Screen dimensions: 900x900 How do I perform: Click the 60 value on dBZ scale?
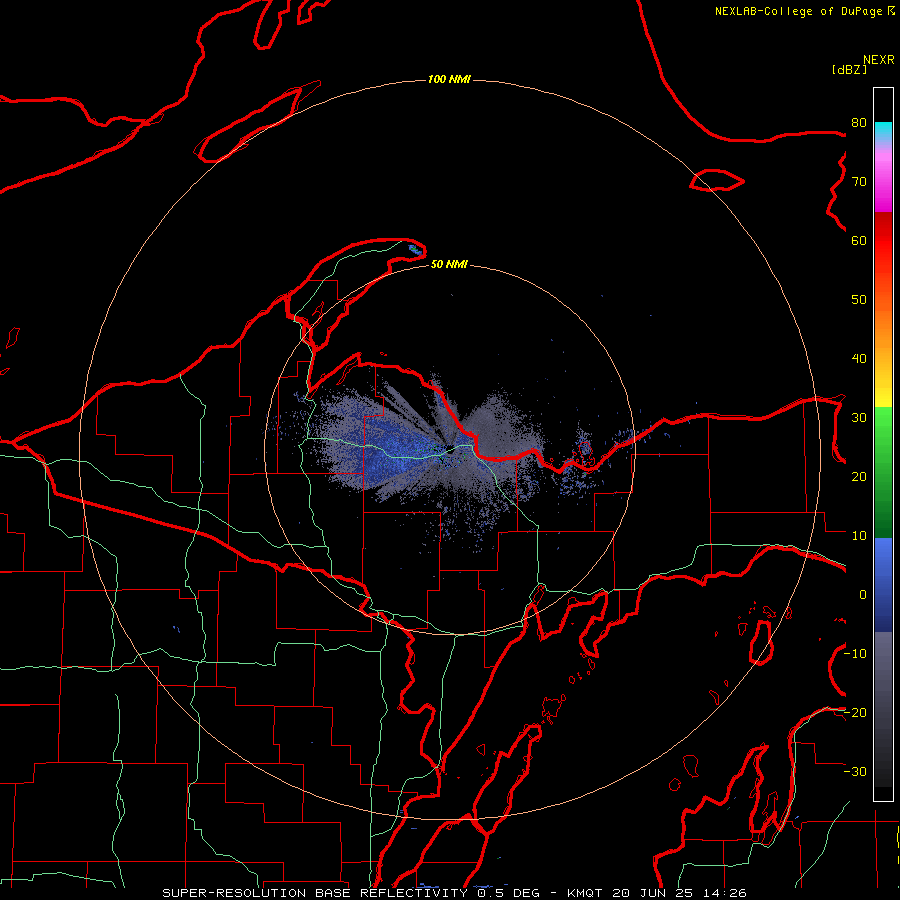click(859, 240)
